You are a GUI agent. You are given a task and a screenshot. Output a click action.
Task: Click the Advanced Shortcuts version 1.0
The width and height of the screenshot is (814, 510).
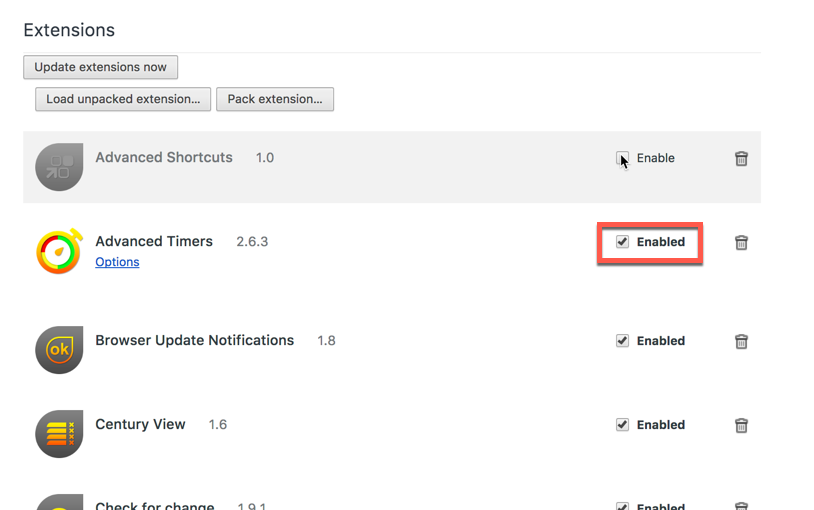265,158
